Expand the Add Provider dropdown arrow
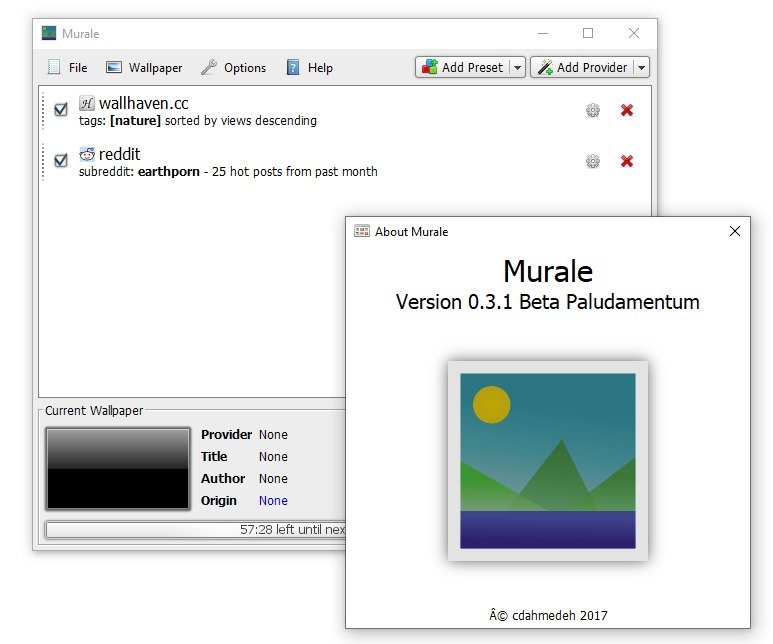Image resolution: width=773 pixels, height=644 pixels. (641, 67)
